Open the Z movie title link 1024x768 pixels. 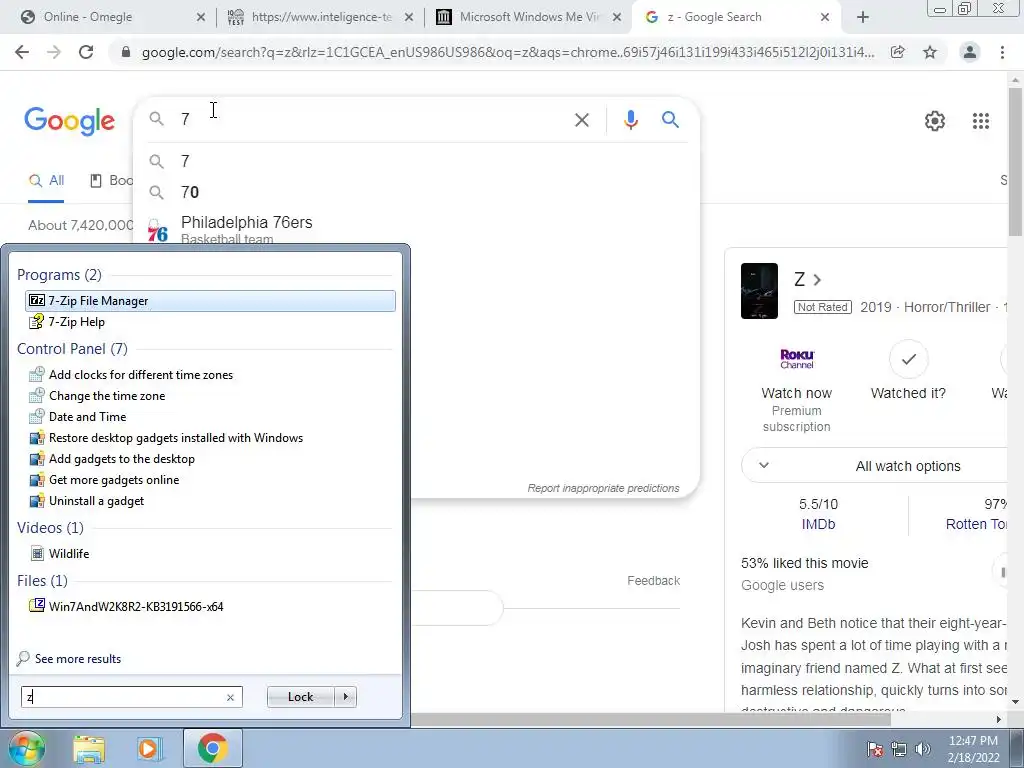click(x=807, y=280)
